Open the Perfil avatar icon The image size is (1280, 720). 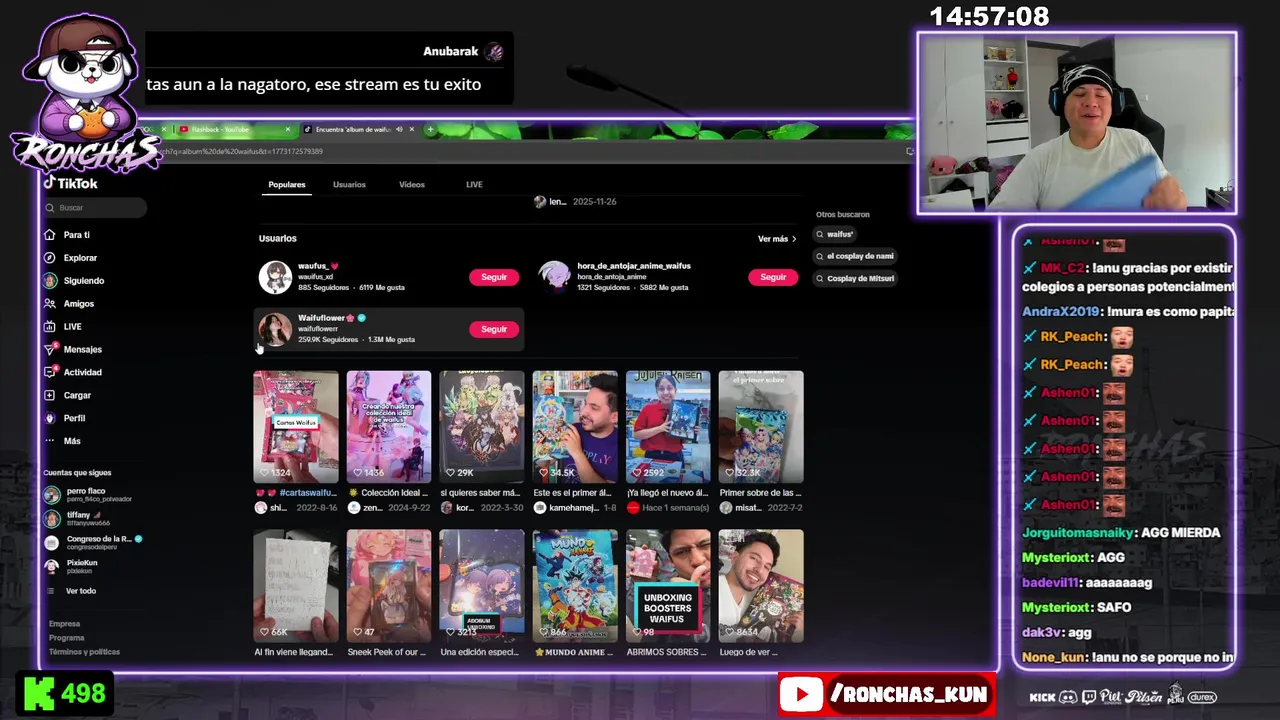click(x=50, y=418)
